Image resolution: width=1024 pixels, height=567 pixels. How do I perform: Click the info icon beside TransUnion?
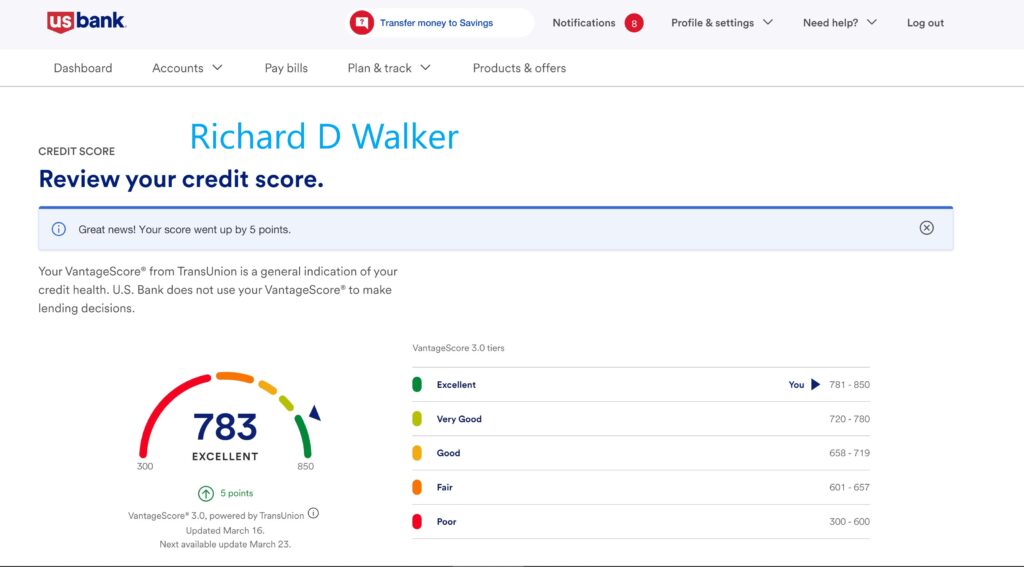click(x=313, y=514)
